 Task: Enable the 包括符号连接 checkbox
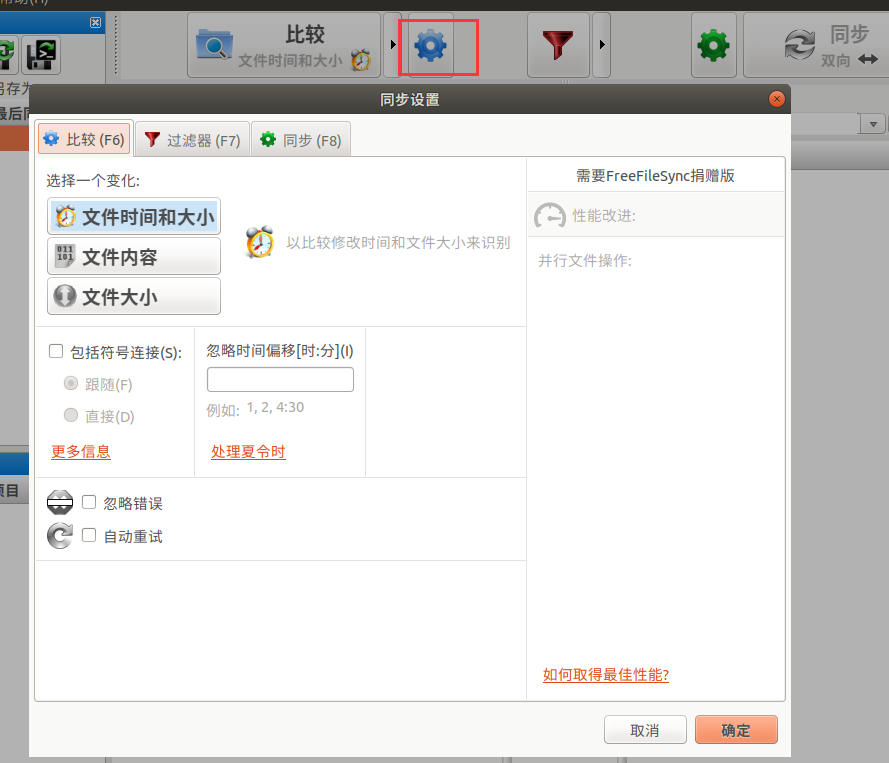(56, 351)
